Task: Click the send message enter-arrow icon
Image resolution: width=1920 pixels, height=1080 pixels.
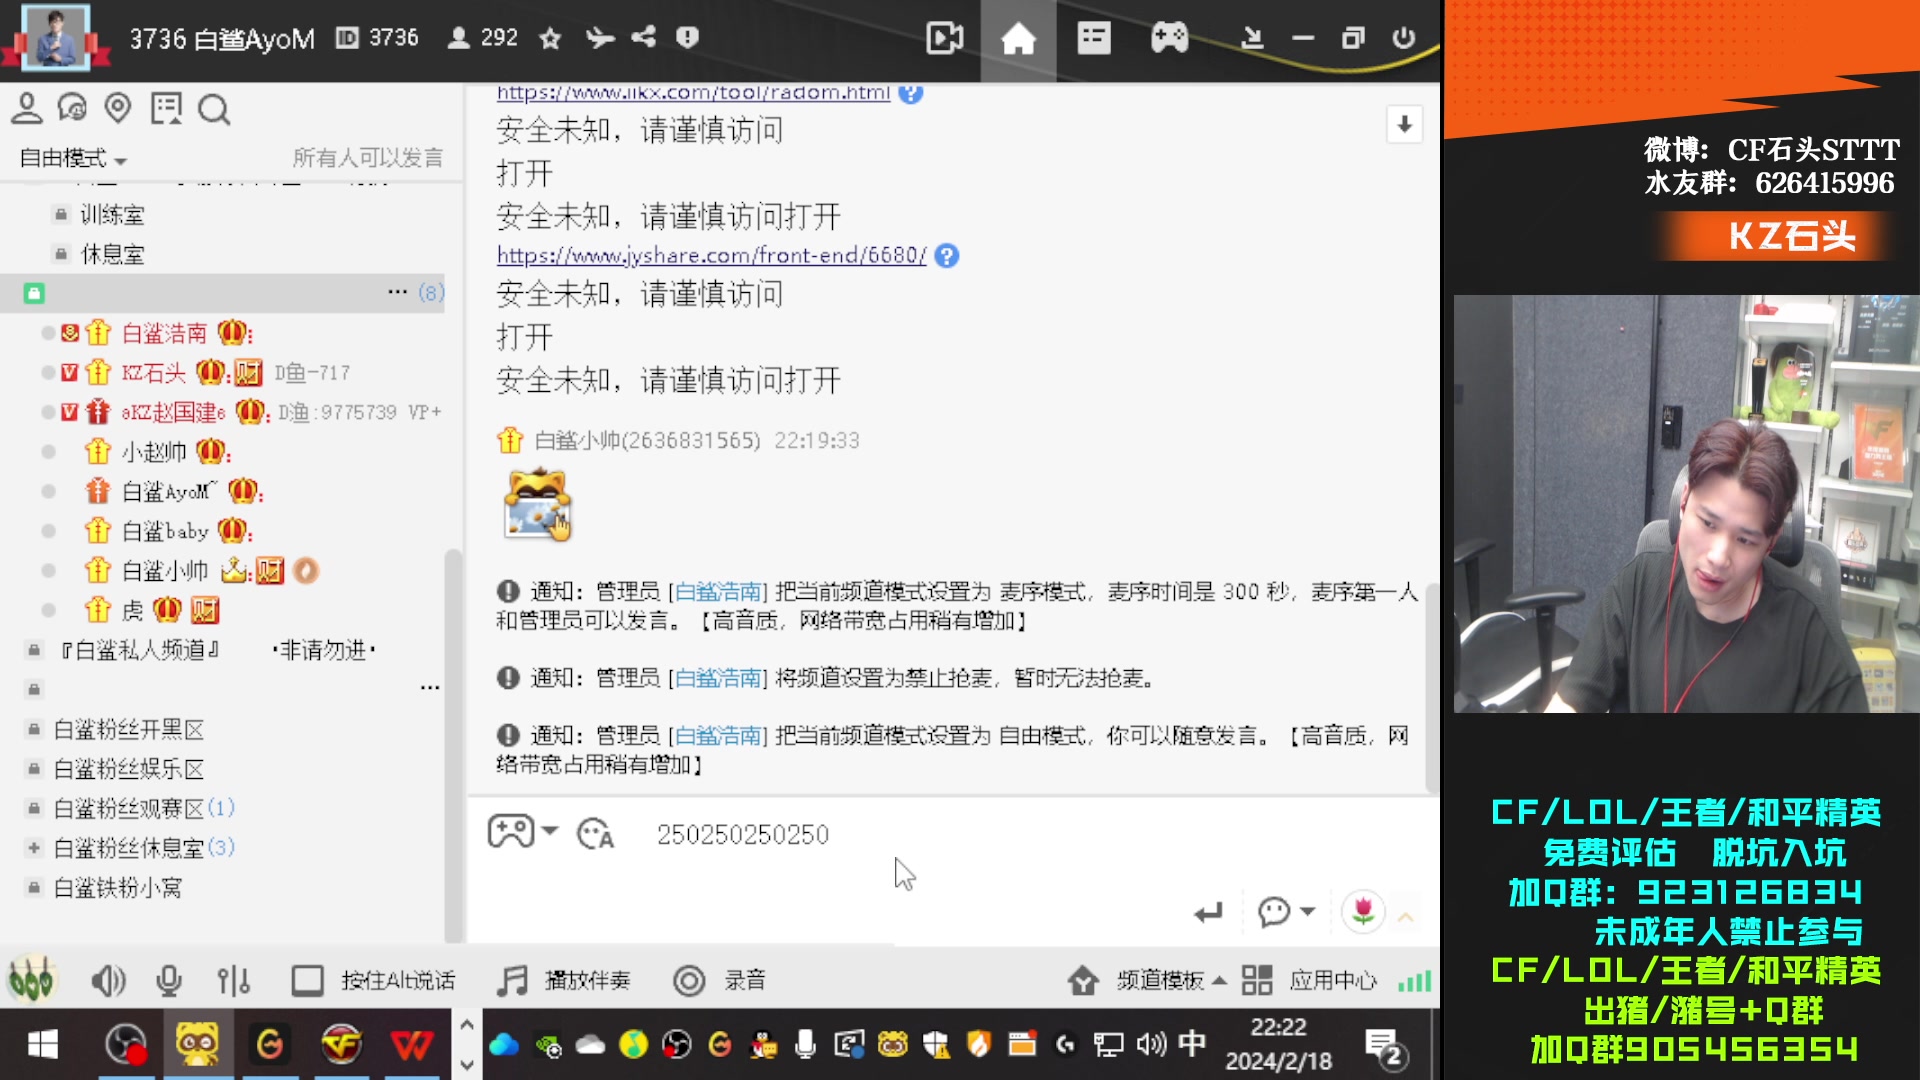Action: 1209,912
